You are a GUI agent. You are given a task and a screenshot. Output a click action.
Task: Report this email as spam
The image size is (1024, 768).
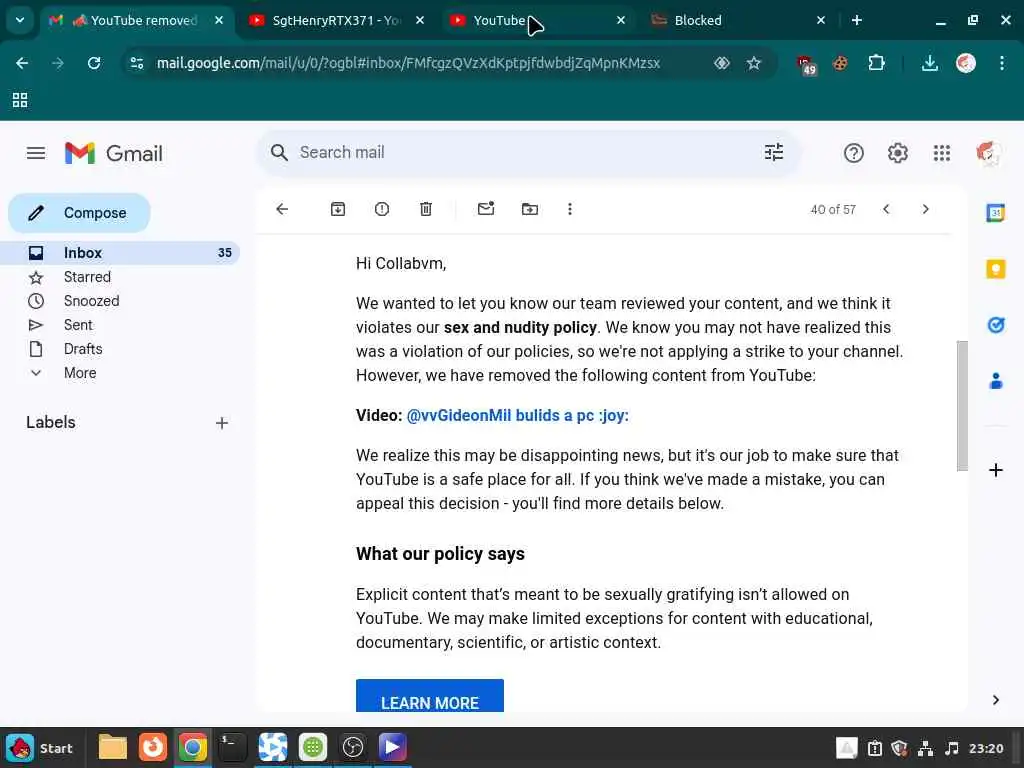[x=382, y=209]
